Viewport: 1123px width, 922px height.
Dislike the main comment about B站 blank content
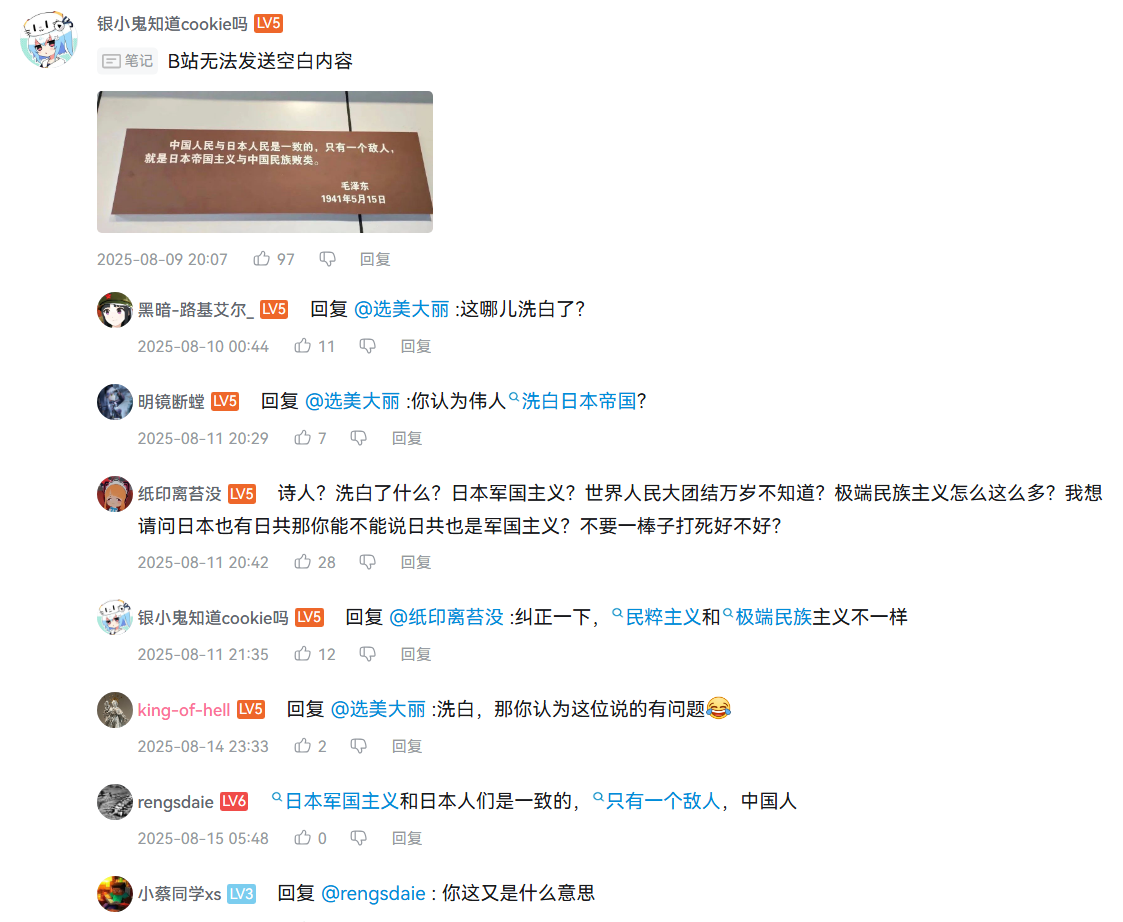[x=327, y=259]
